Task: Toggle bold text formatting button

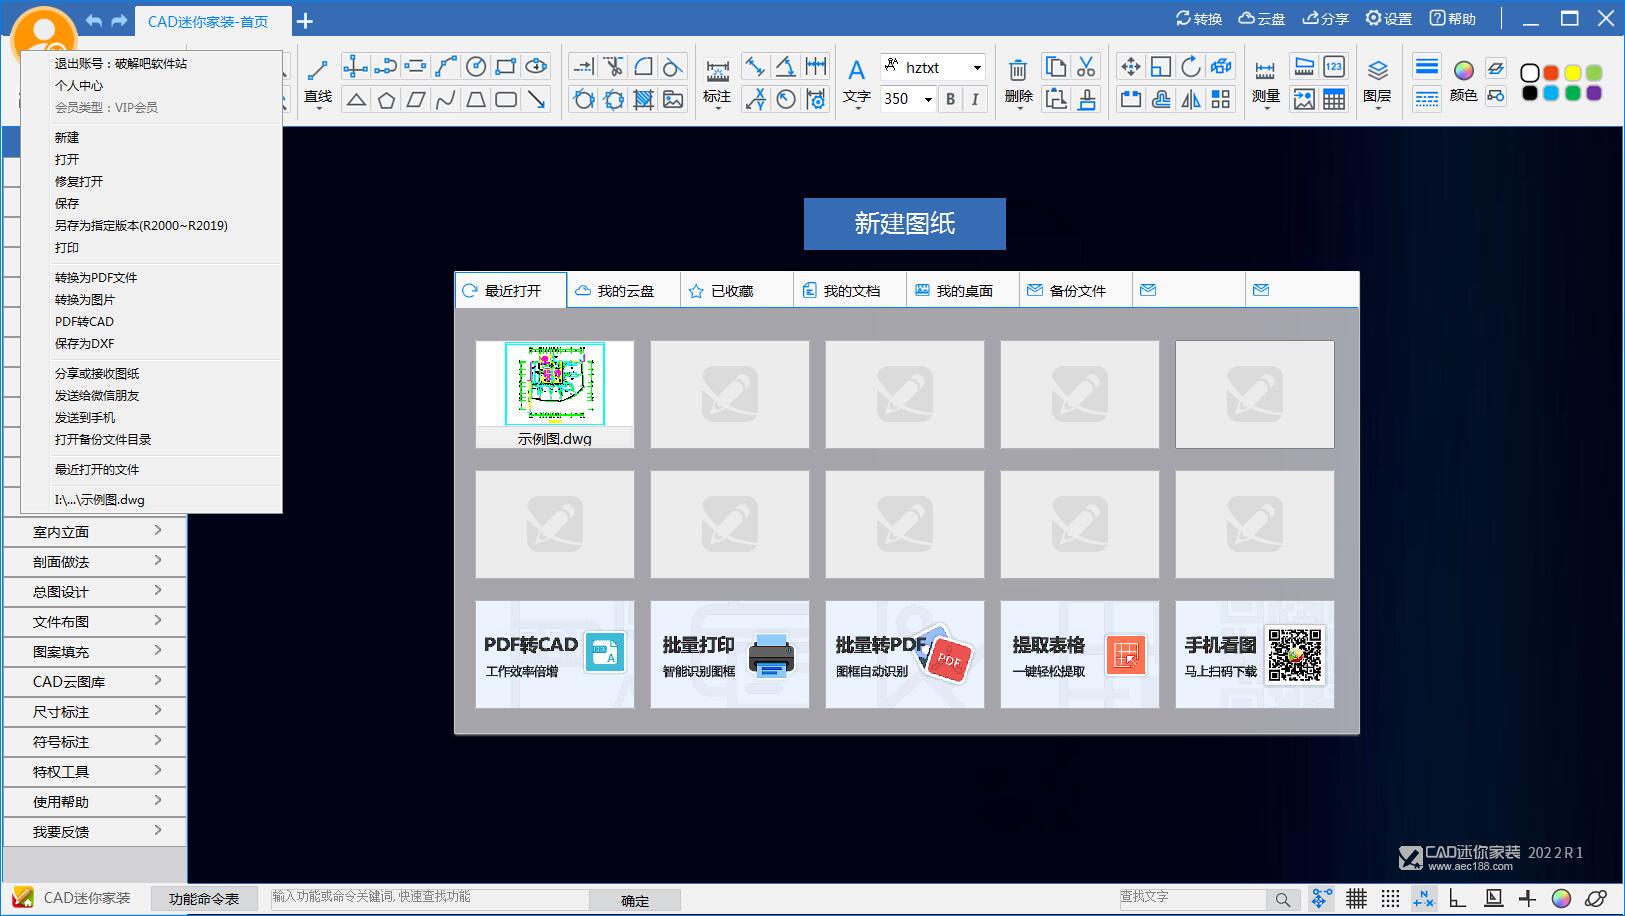Action: click(x=950, y=98)
